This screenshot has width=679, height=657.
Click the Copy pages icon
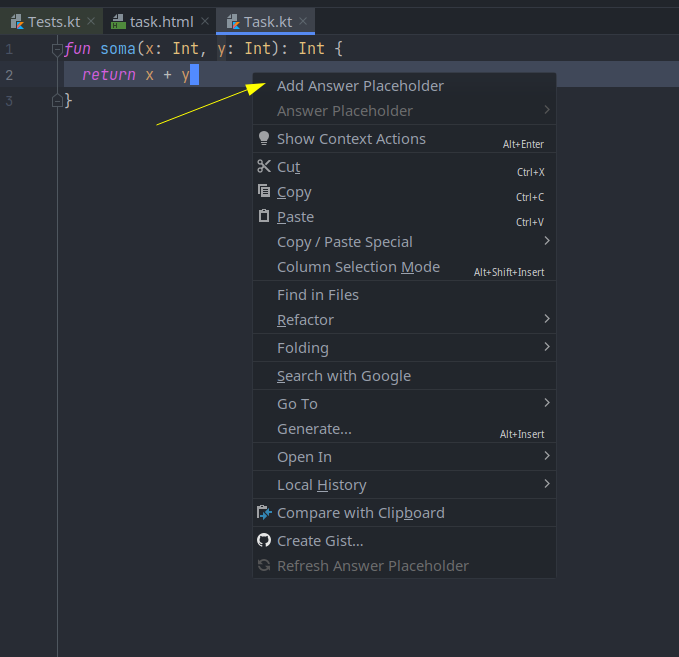(x=264, y=191)
